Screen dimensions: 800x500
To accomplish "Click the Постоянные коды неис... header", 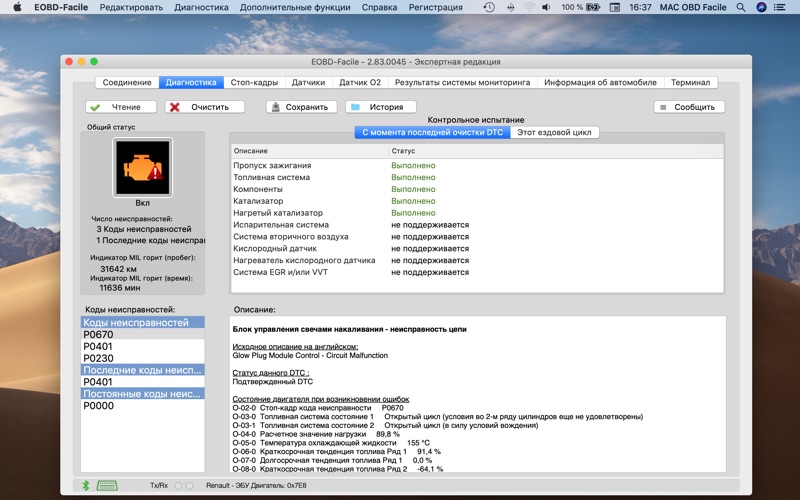I will click(x=142, y=394).
